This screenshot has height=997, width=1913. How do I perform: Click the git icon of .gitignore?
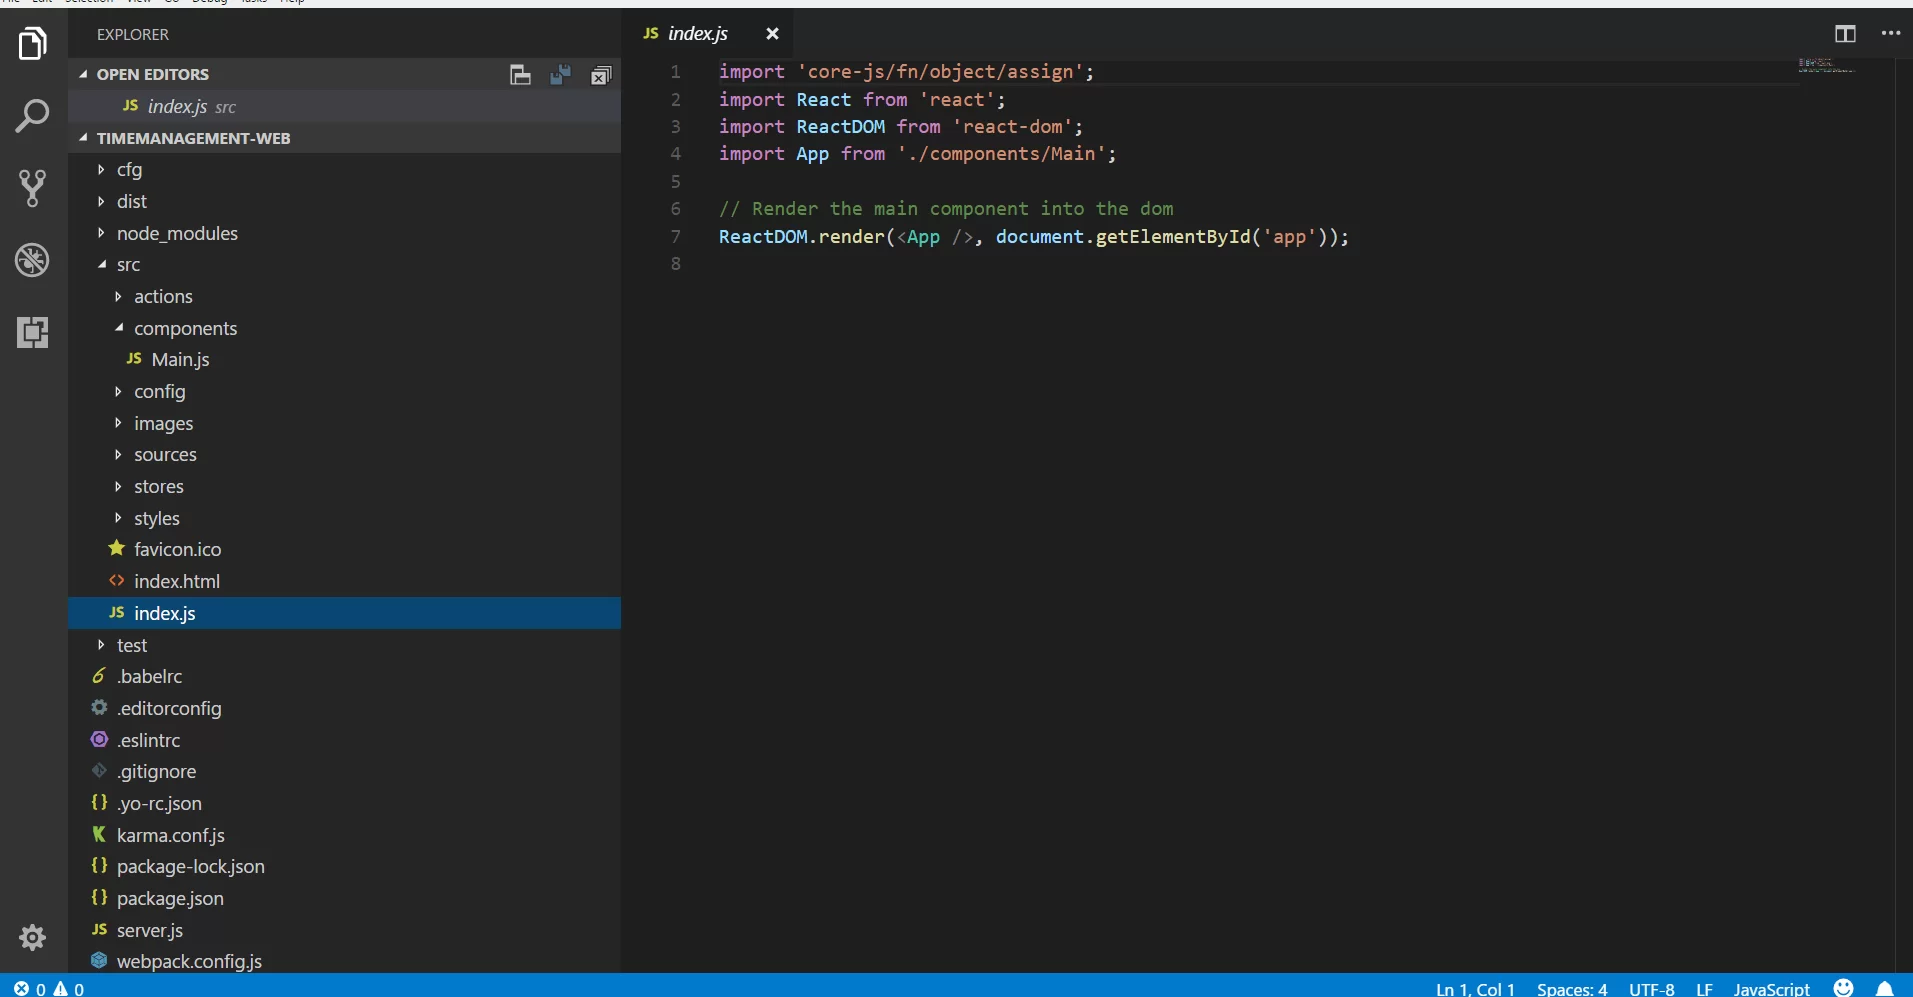(99, 771)
